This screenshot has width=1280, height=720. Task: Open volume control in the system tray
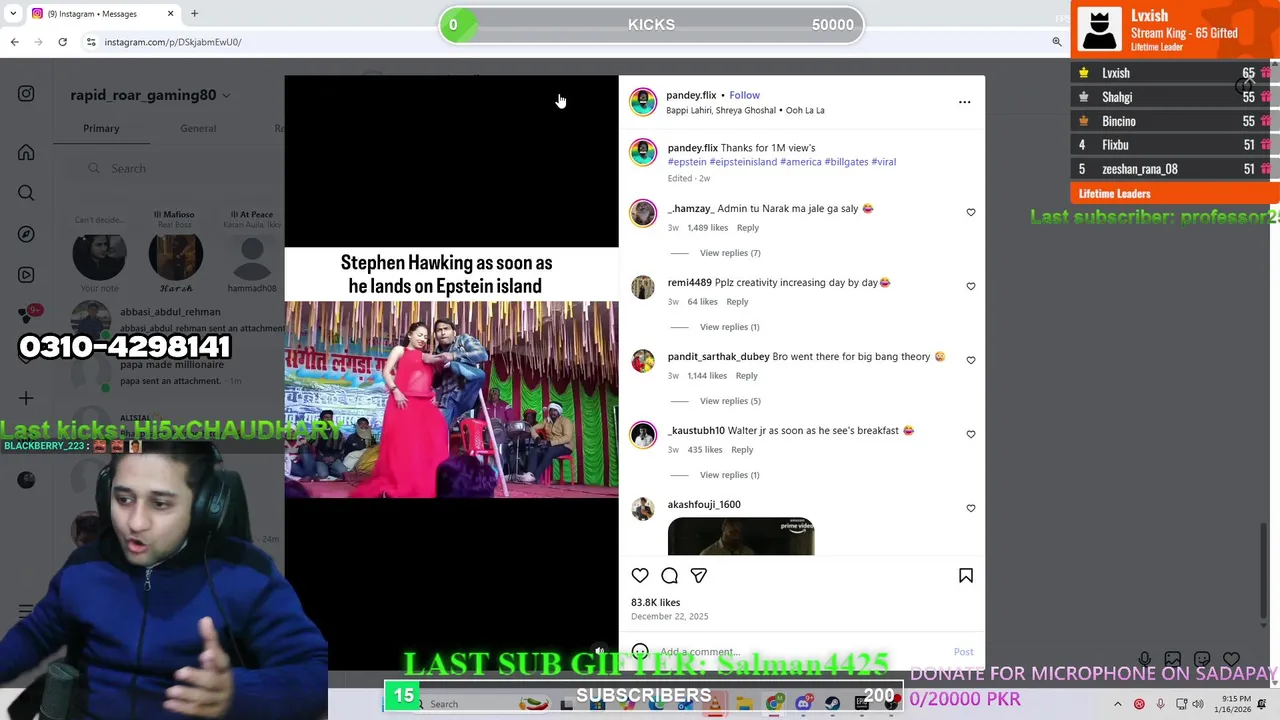(1198, 704)
